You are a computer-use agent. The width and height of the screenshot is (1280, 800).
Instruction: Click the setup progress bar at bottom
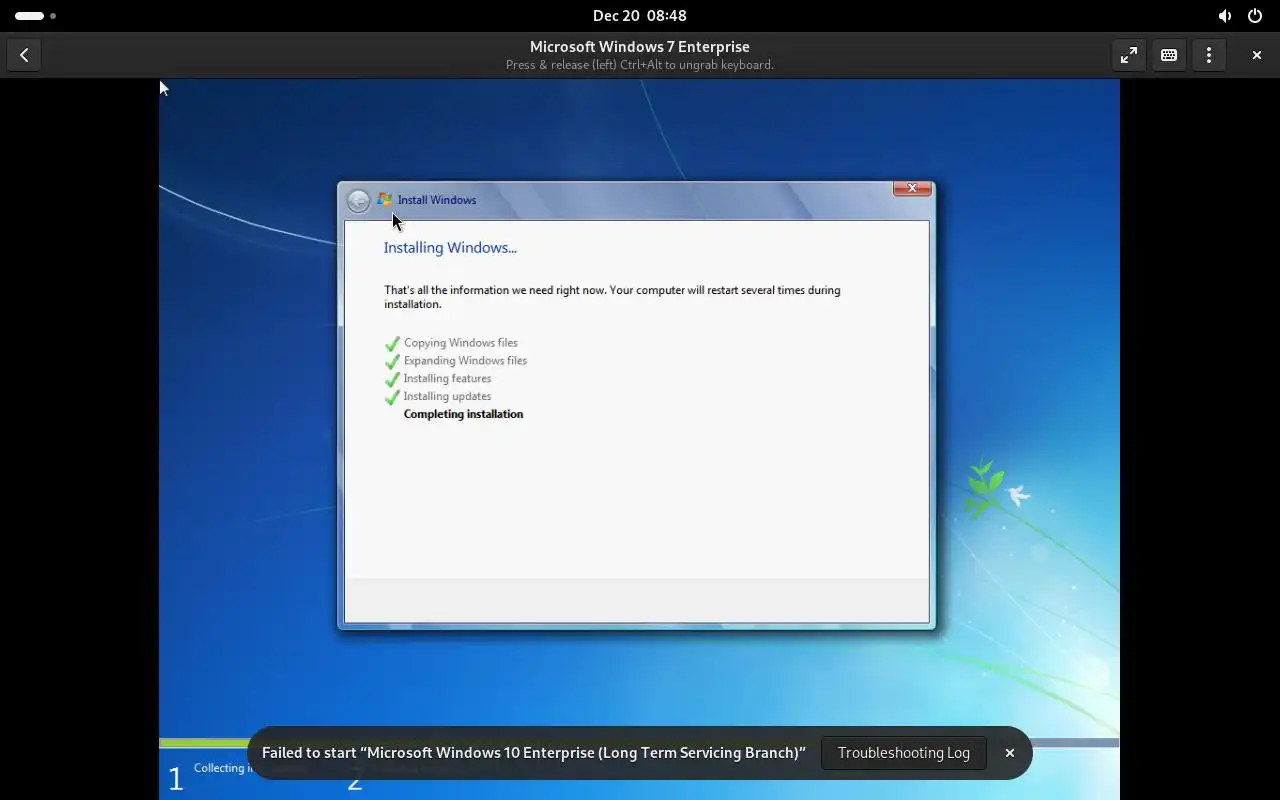pyautogui.click(x=639, y=743)
